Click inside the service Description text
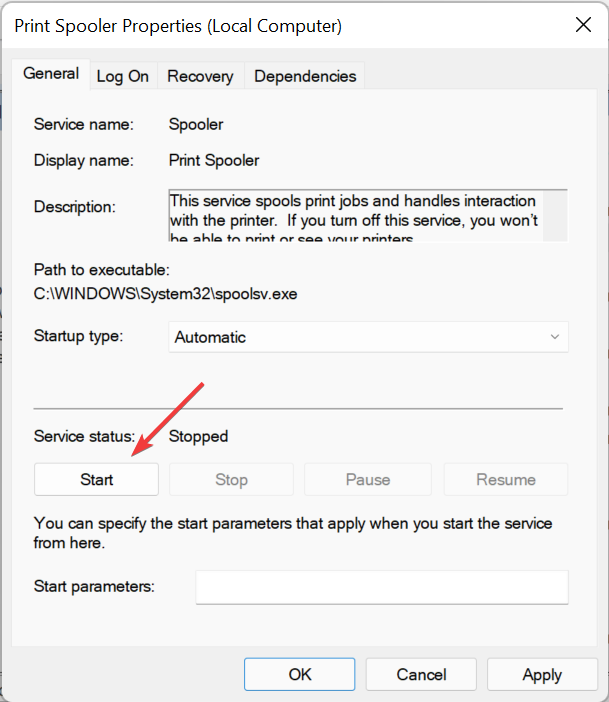The height and width of the screenshot is (702, 609). pos(356,216)
